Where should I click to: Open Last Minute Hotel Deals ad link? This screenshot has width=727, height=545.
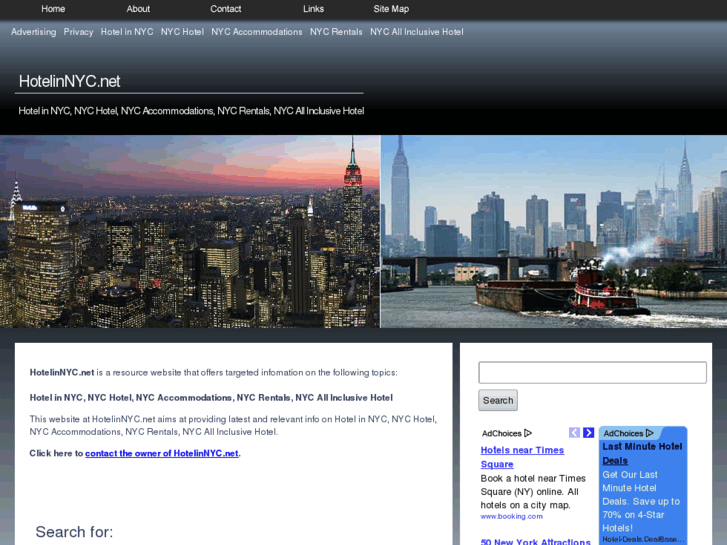click(x=642, y=454)
